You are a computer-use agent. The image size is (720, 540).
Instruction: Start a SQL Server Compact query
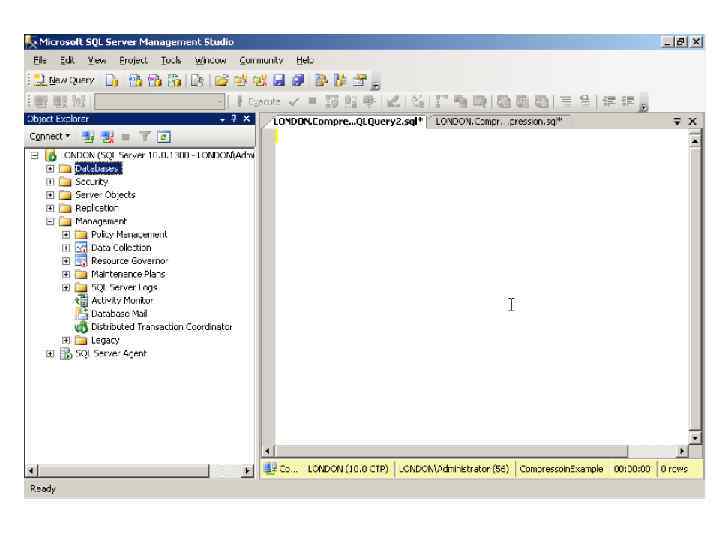(x=197, y=81)
